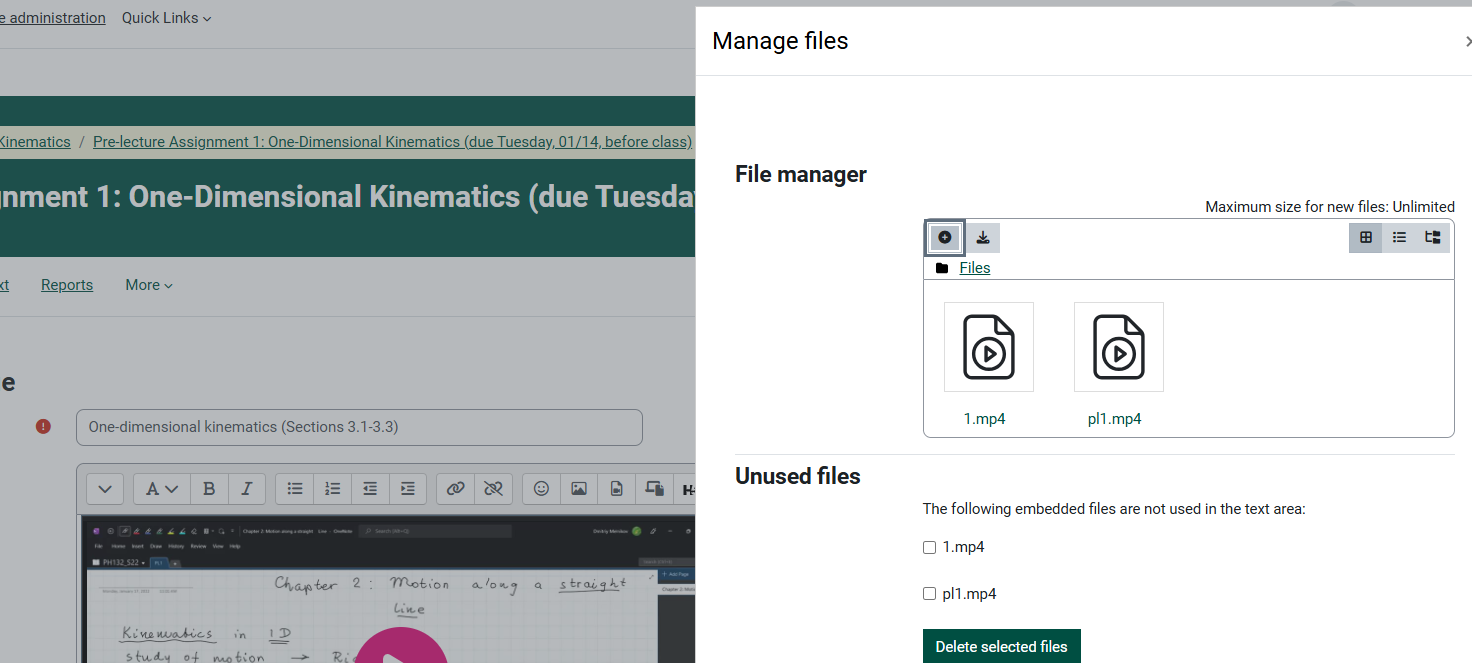Expand the editor toolbar with the chevron

point(104,488)
